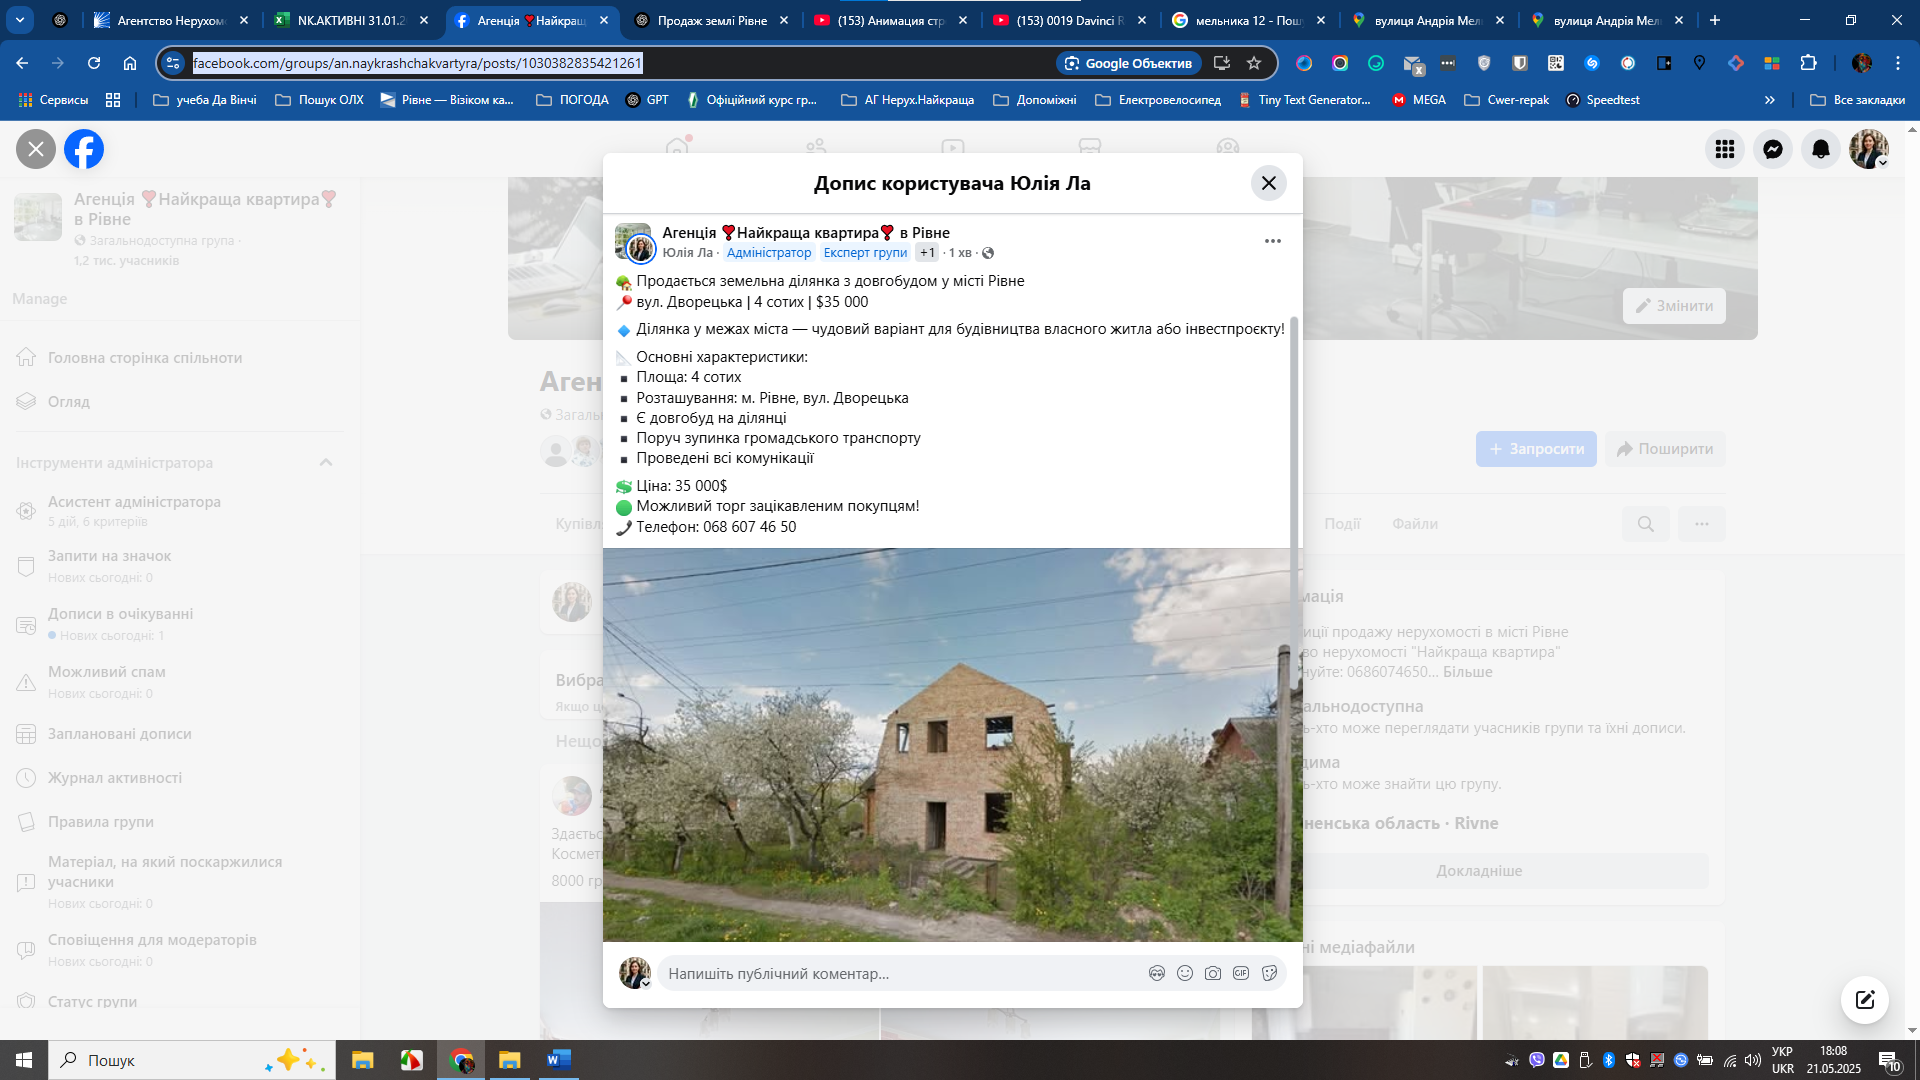The image size is (1920, 1080).
Task: Attach photo via camera icon in comment
Action: (1213, 973)
